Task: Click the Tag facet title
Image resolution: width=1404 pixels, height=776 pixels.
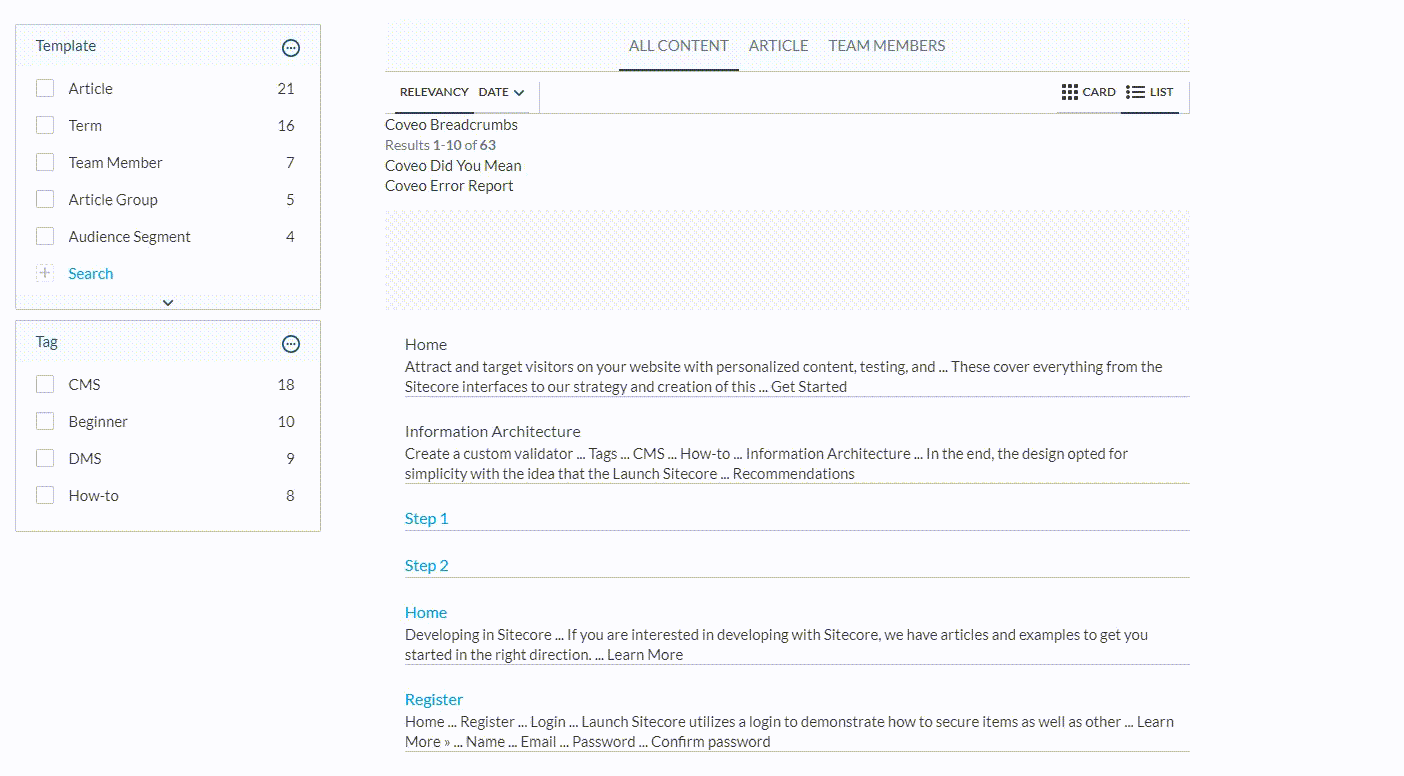Action: coord(47,342)
